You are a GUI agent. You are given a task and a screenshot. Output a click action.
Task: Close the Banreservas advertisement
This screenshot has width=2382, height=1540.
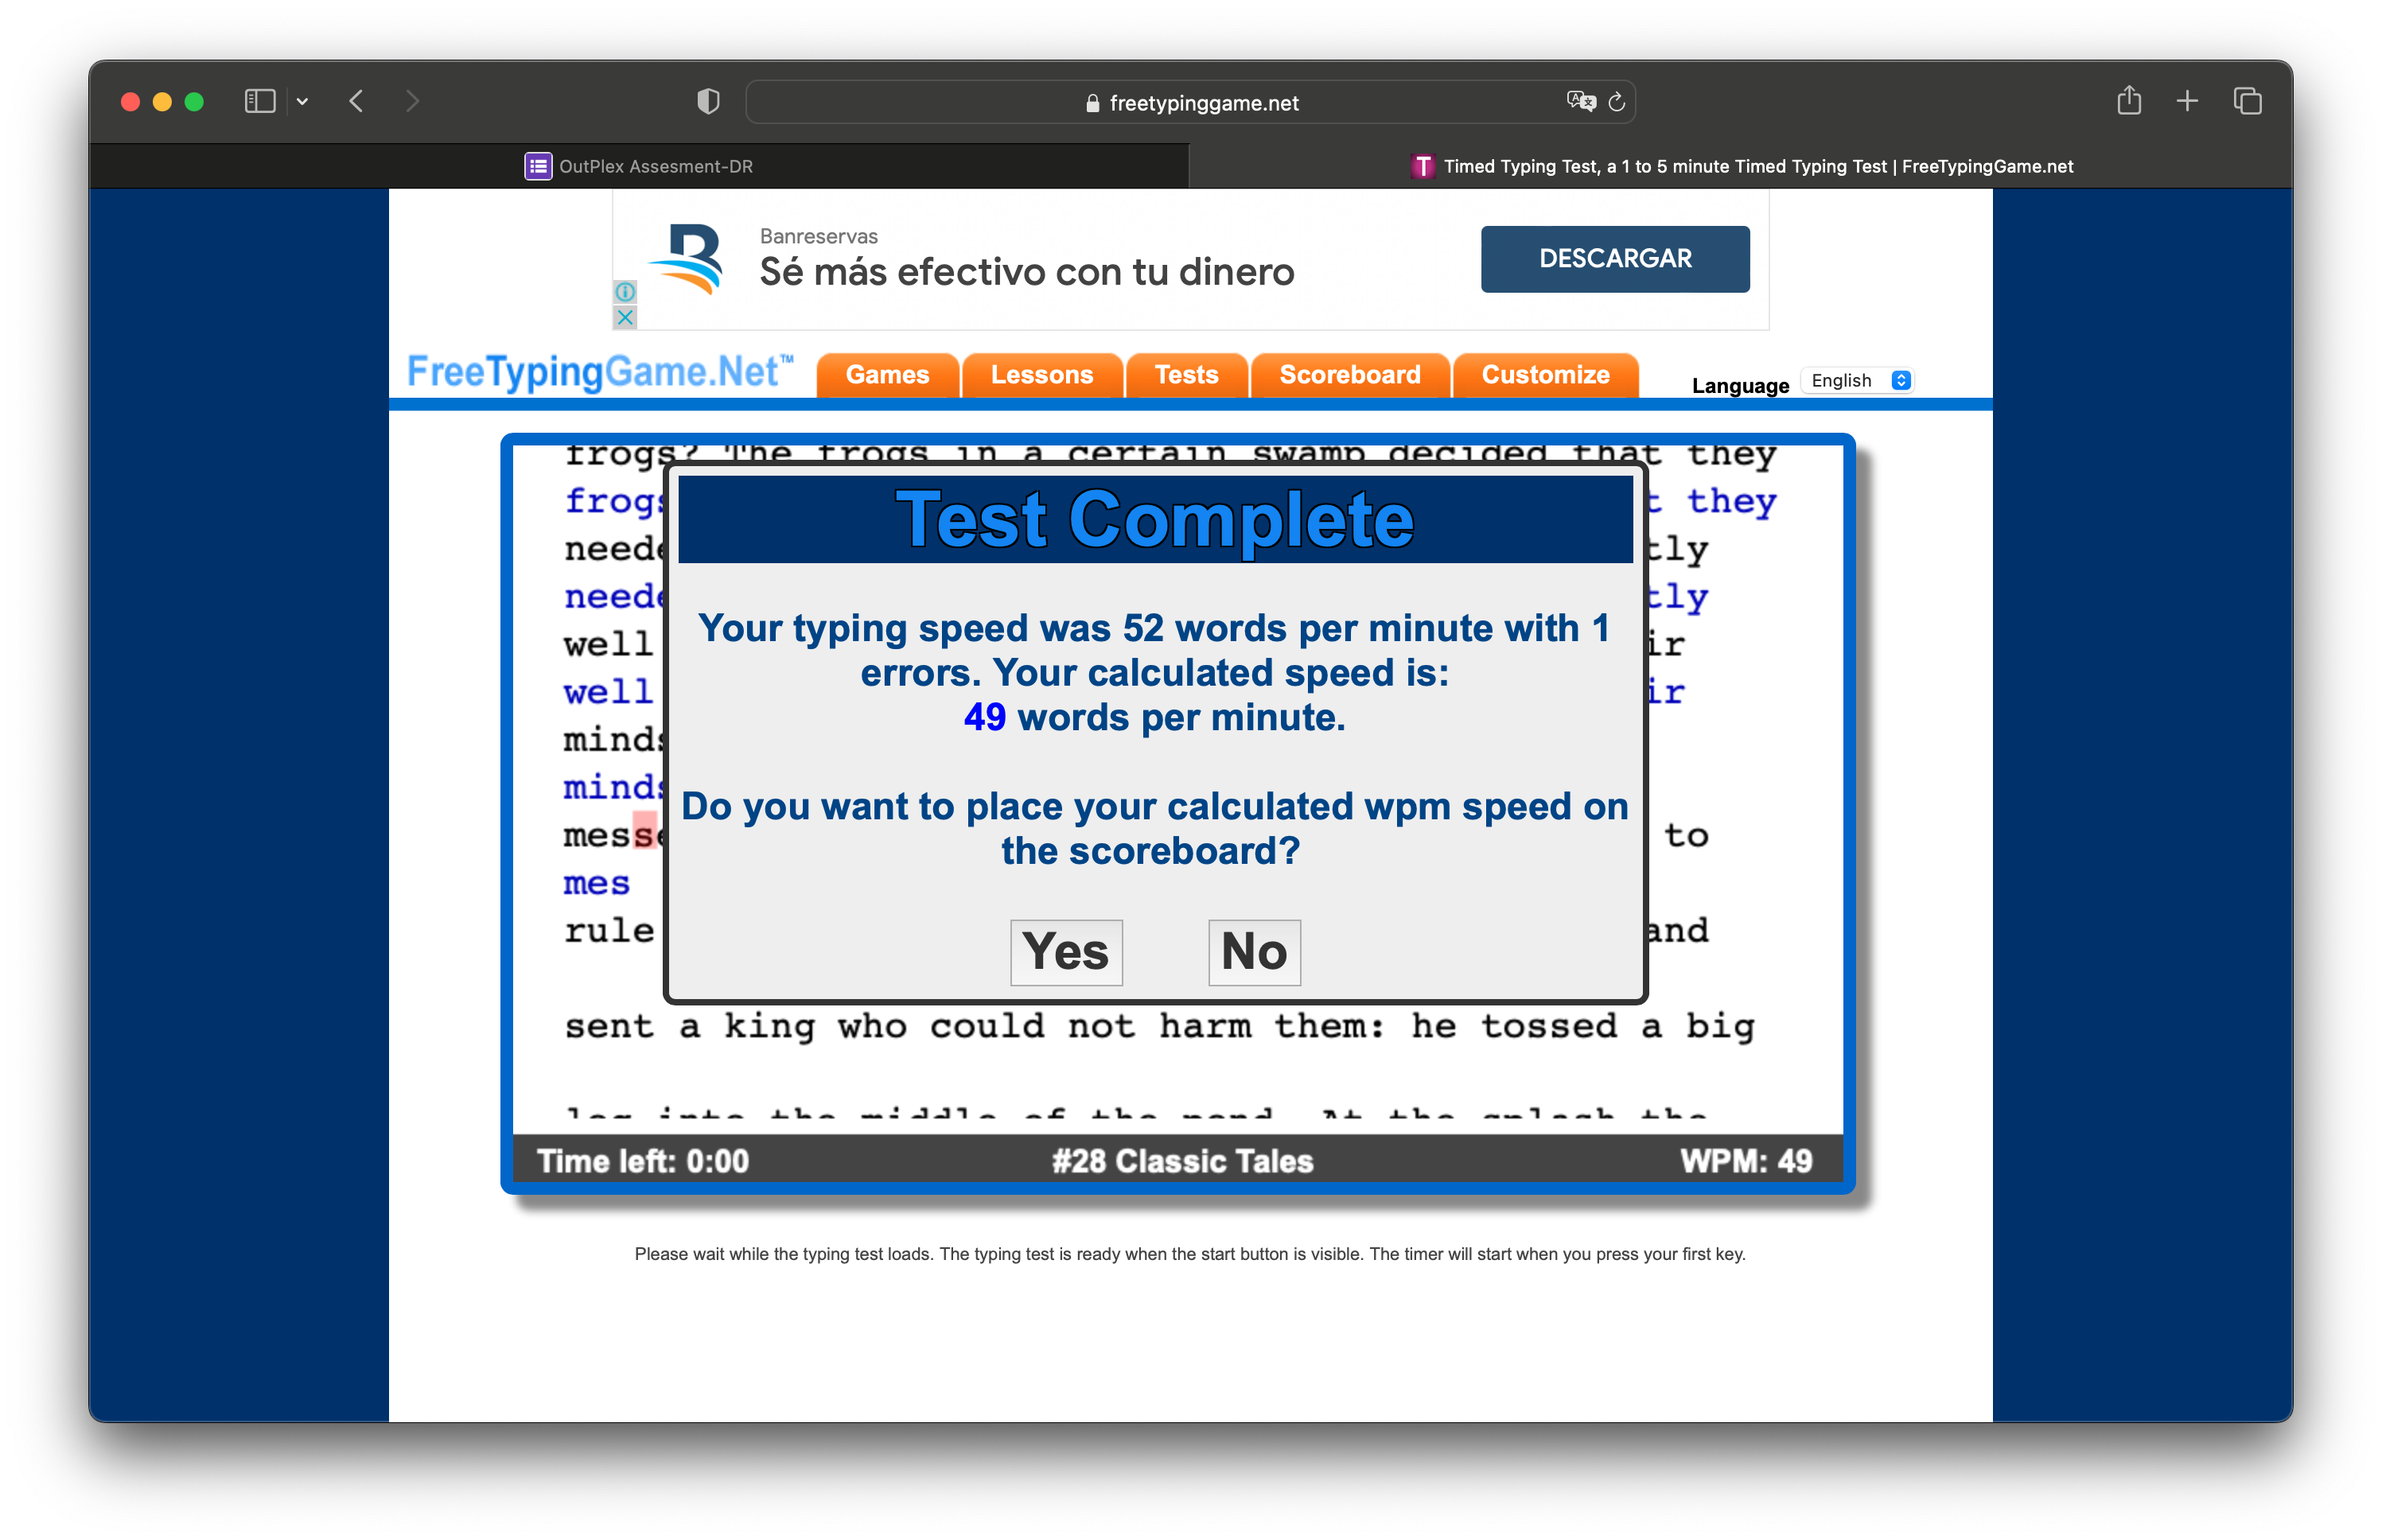625,318
